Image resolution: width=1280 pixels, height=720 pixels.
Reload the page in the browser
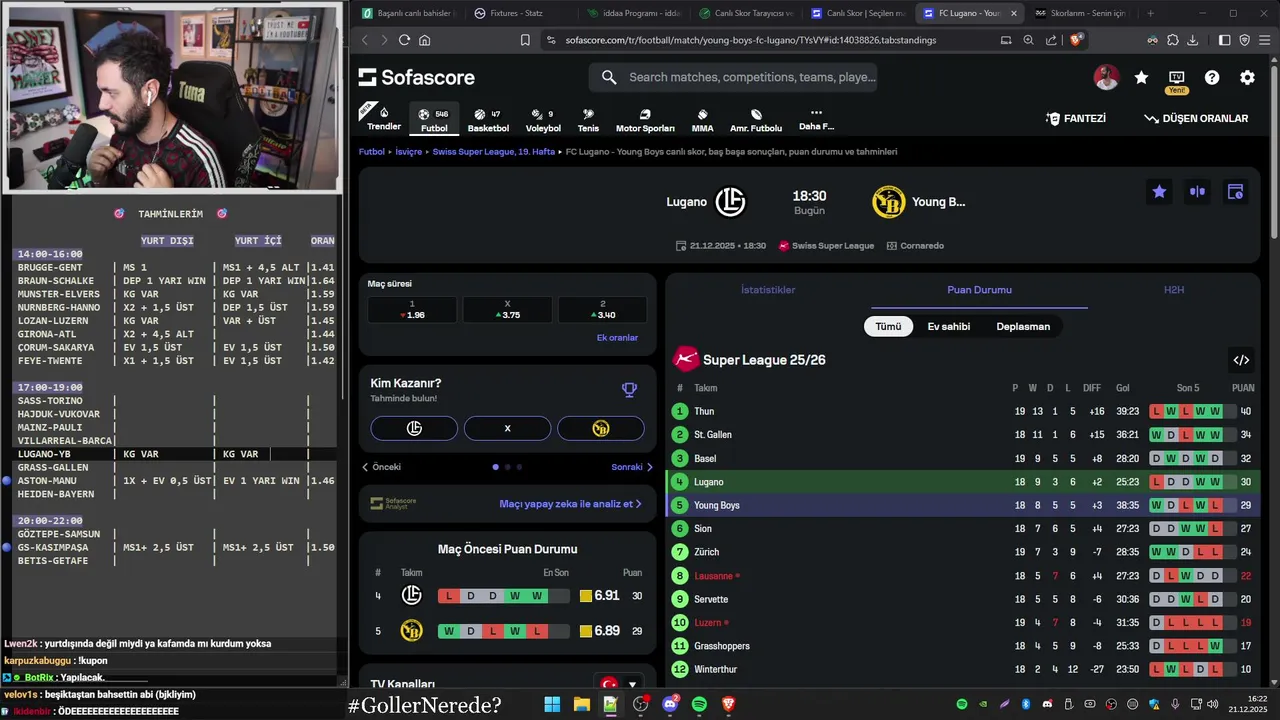pyautogui.click(x=404, y=40)
